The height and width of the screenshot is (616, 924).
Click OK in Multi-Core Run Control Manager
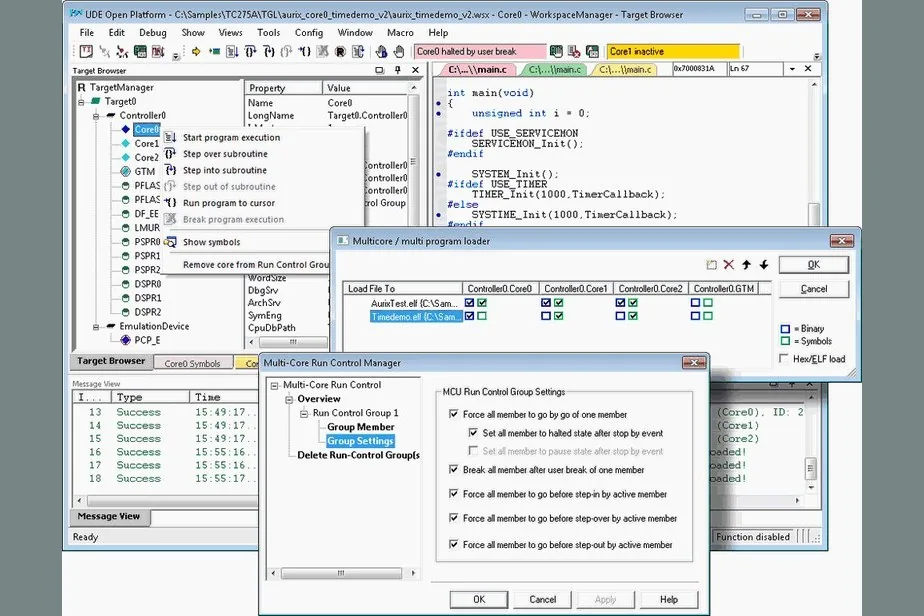[x=478, y=599]
